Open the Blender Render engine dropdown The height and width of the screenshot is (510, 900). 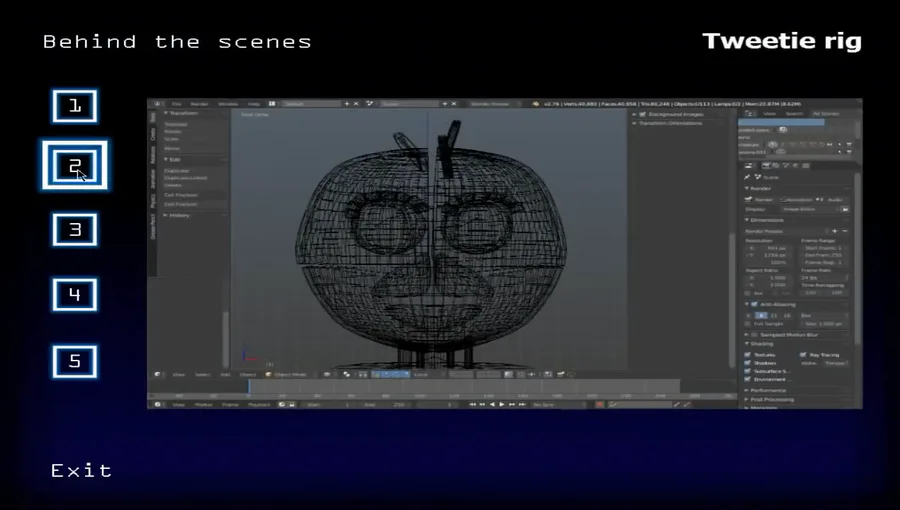coord(494,104)
